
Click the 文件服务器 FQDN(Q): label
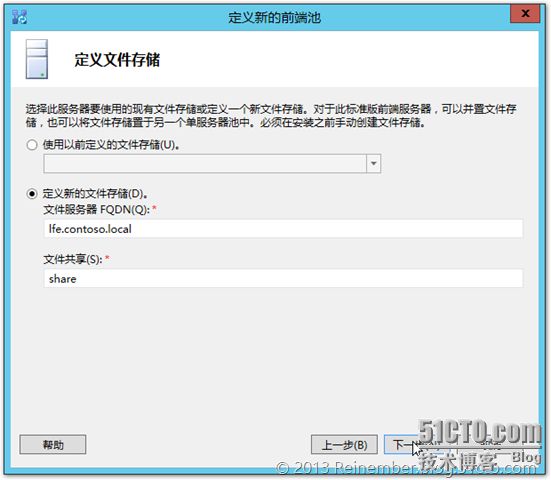97,210
